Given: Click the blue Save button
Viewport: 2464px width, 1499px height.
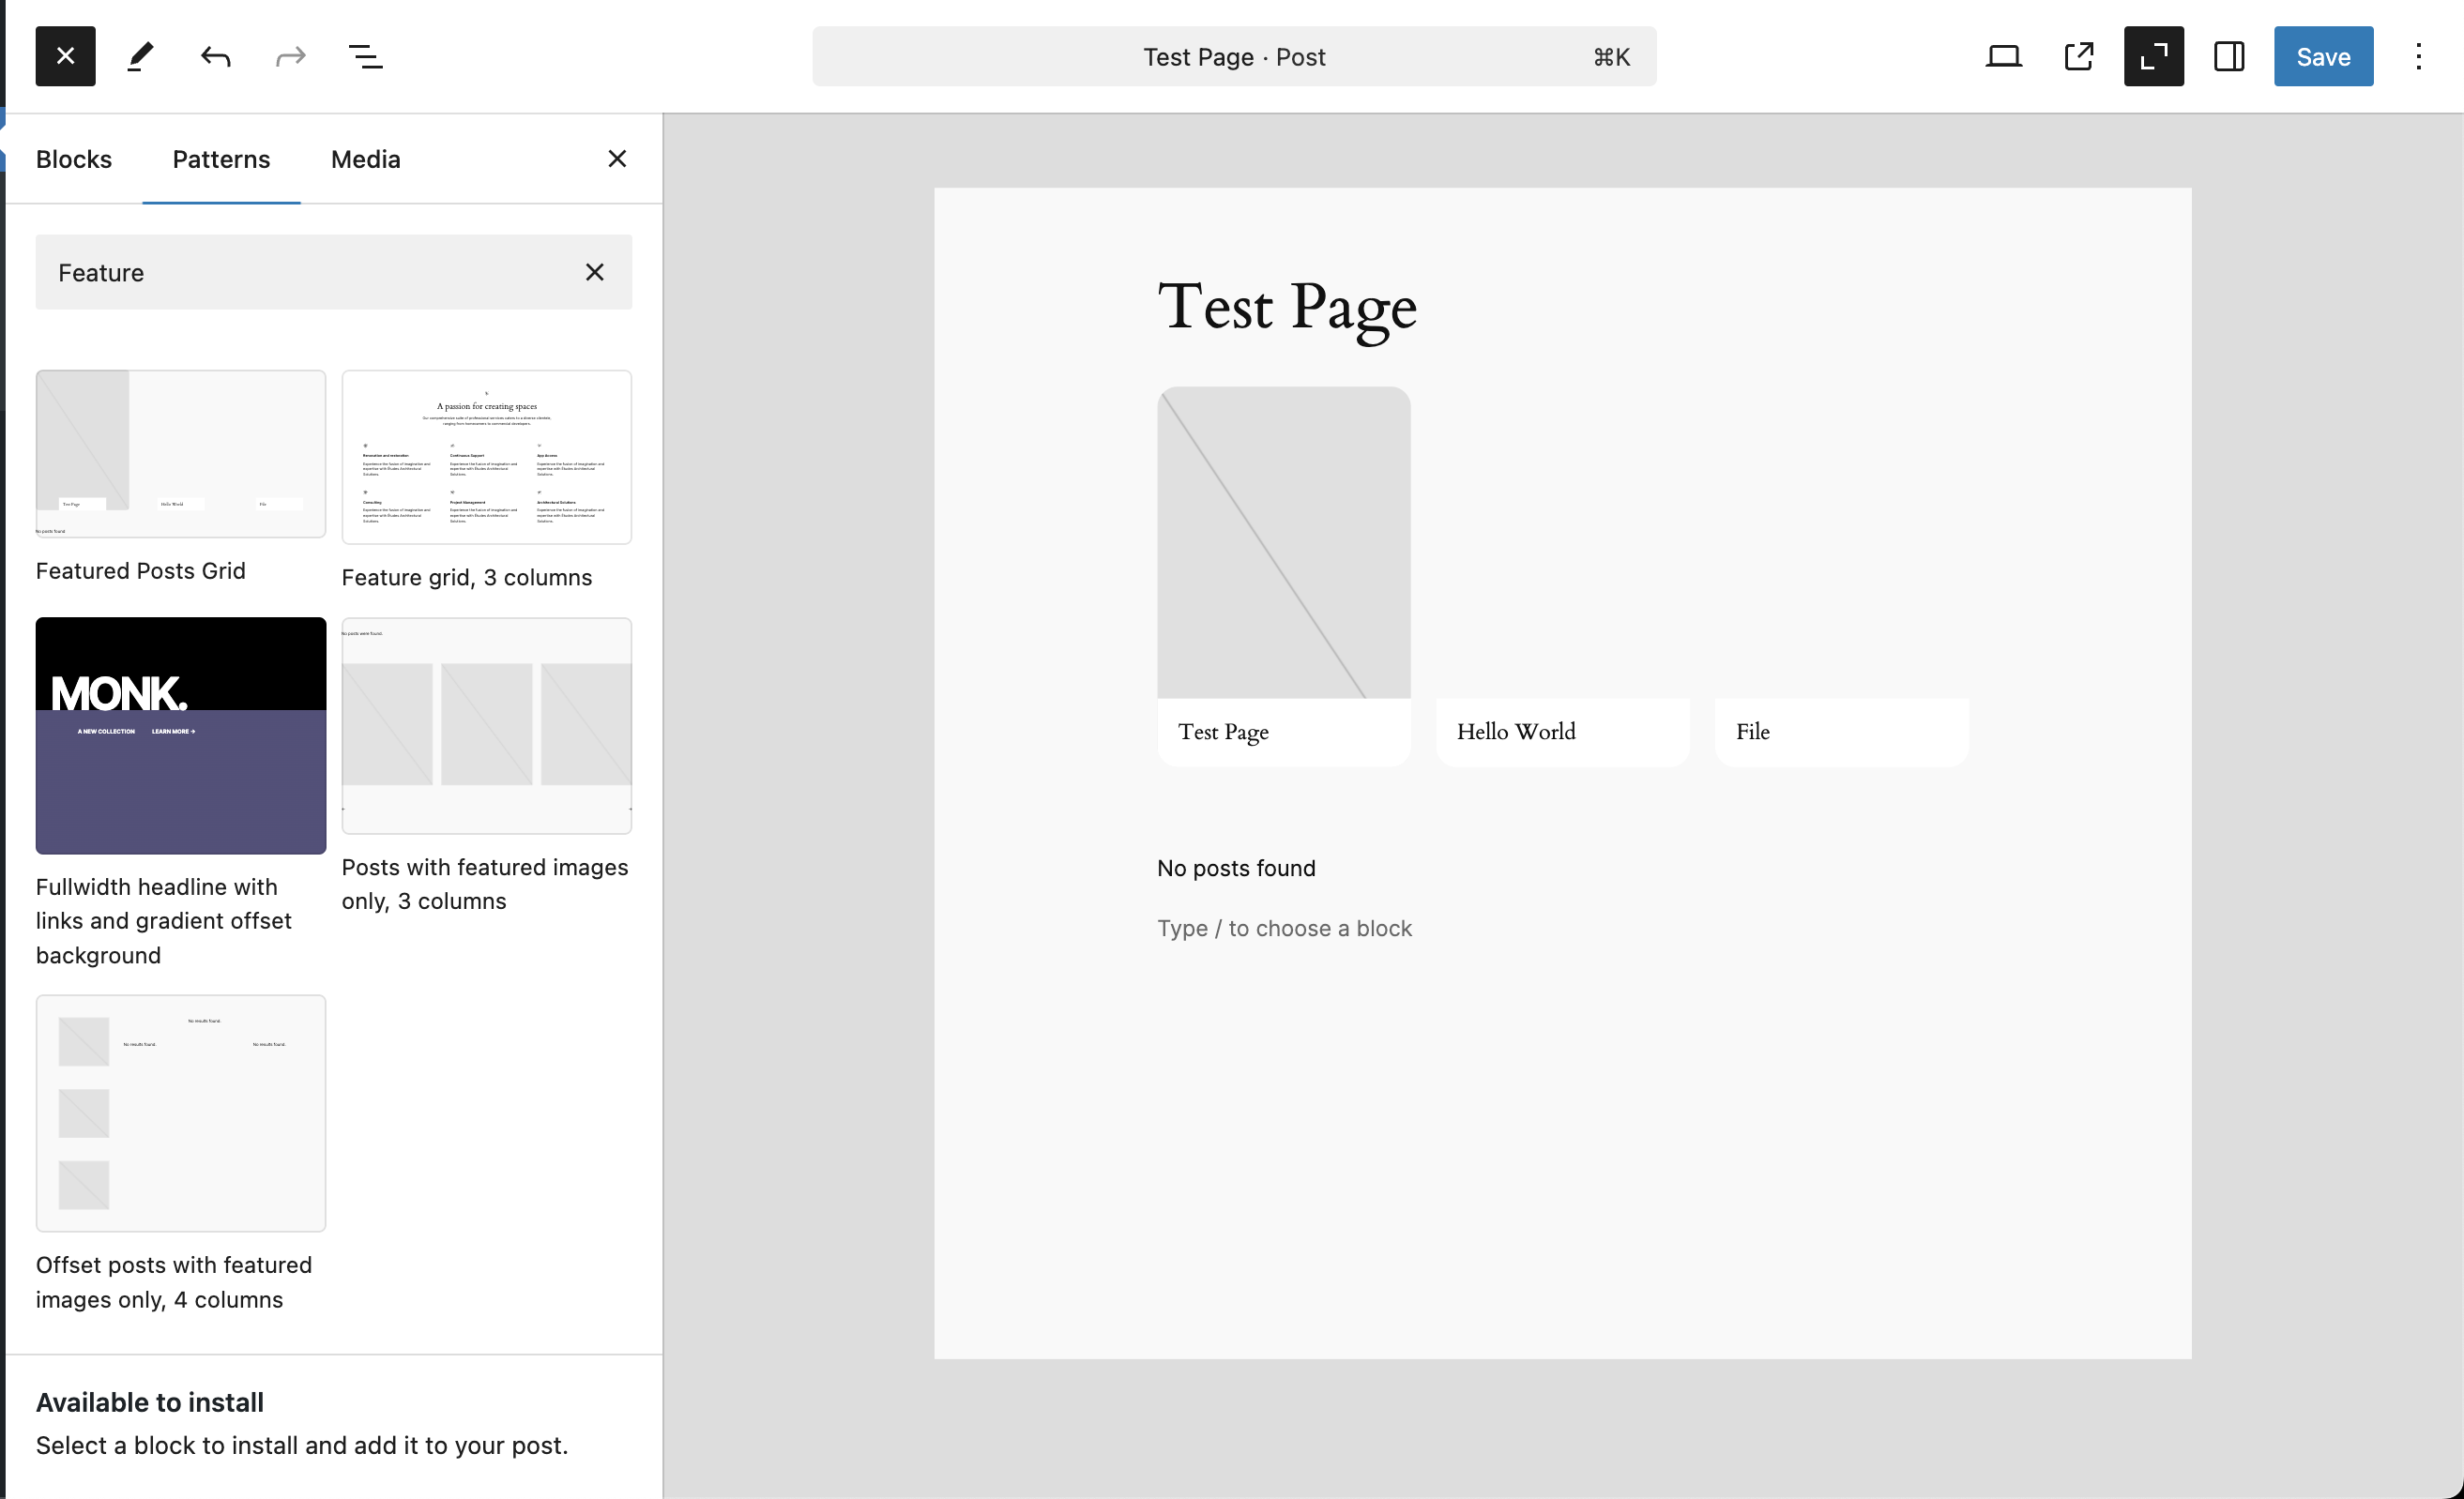Looking at the screenshot, I should pyautogui.click(x=2322, y=56).
